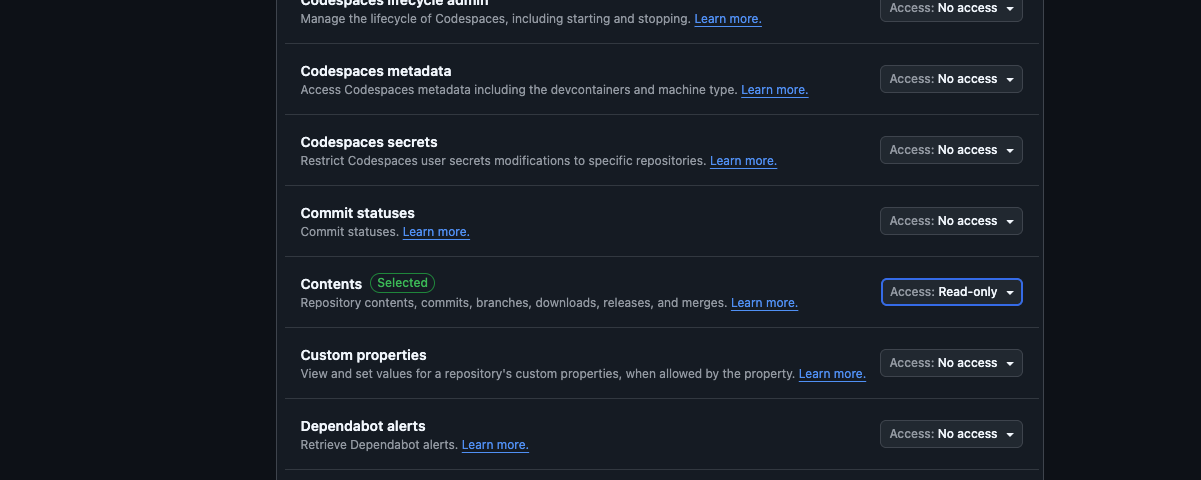This screenshot has height=480, width=1201.
Task: Open Learn more for Codespaces secrets
Action: point(743,161)
